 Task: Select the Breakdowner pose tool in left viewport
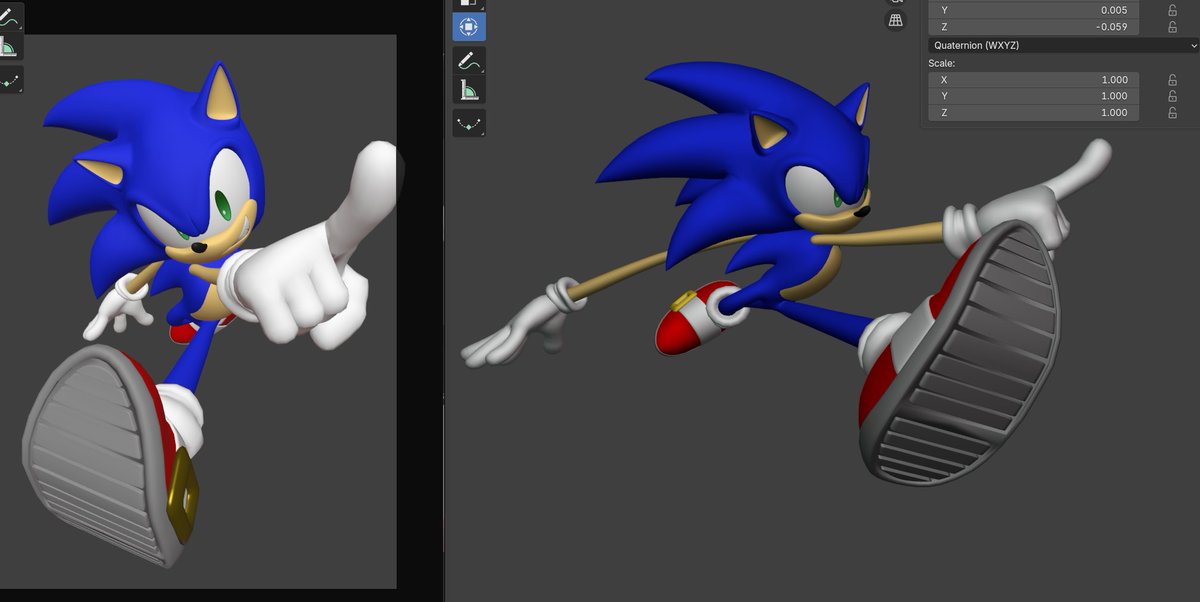pos(10,80)
